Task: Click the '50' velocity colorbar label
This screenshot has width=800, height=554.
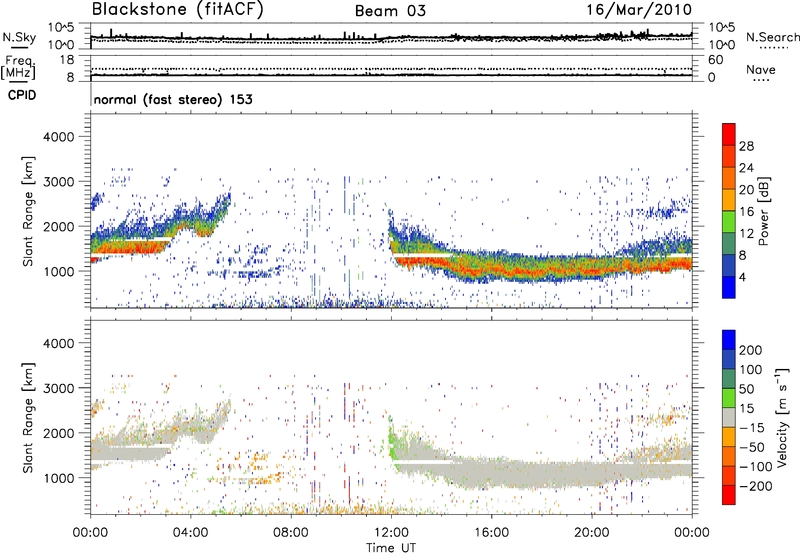Action: pos(746,389)
